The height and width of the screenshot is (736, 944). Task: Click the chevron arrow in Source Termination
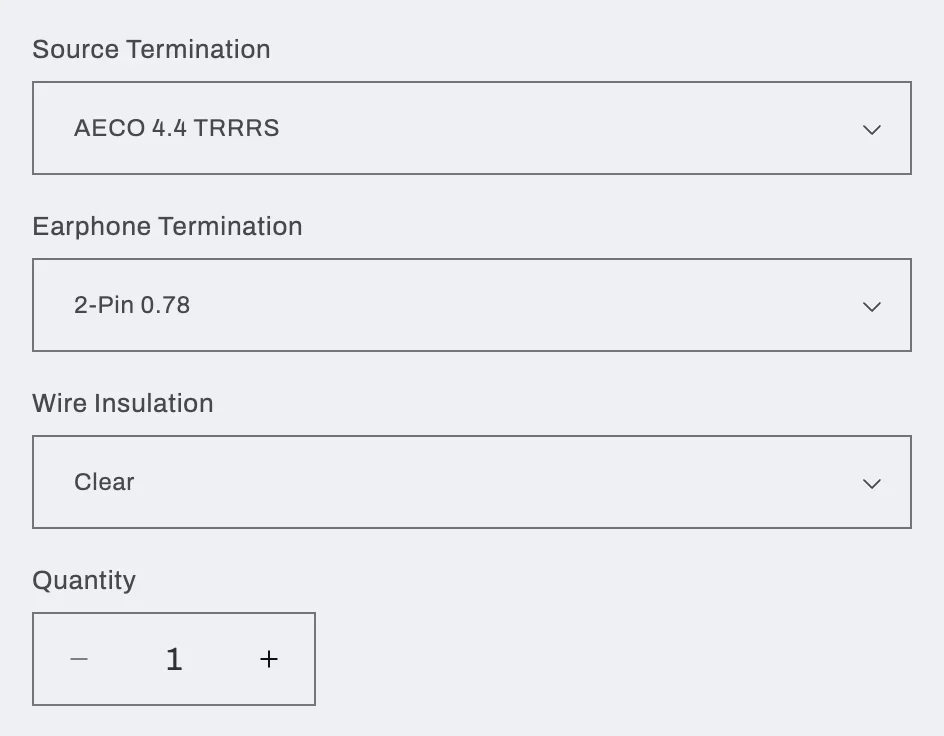871,129
